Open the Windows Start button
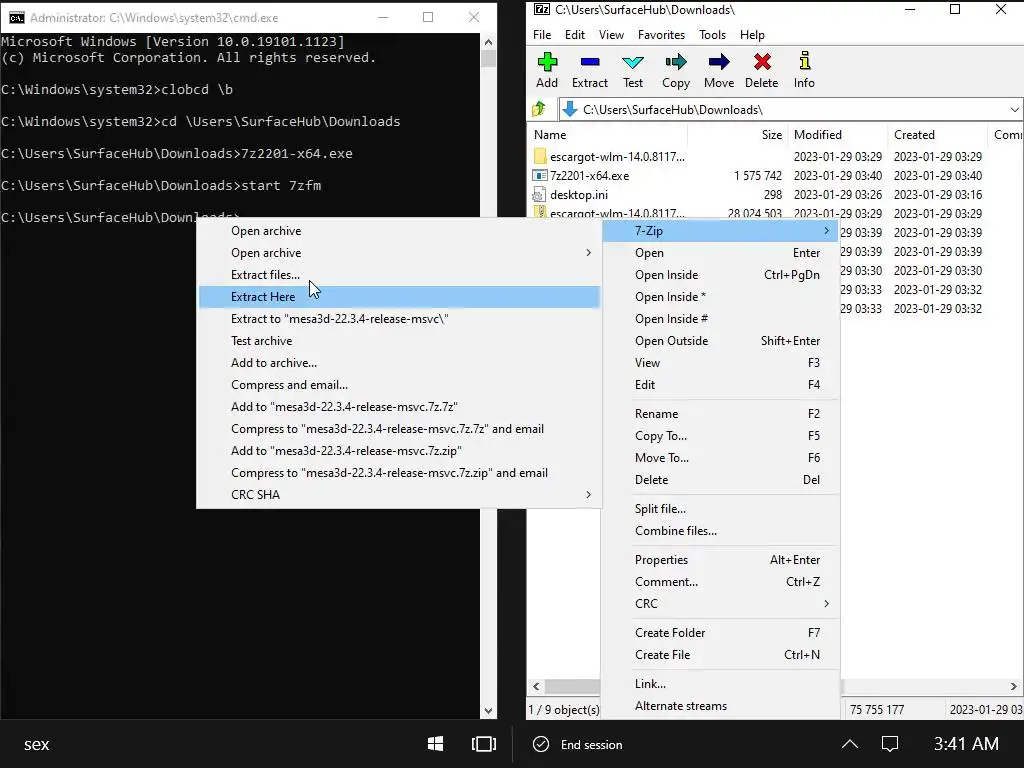Viewport: 1024px width, 768px height. click(436, 744)
